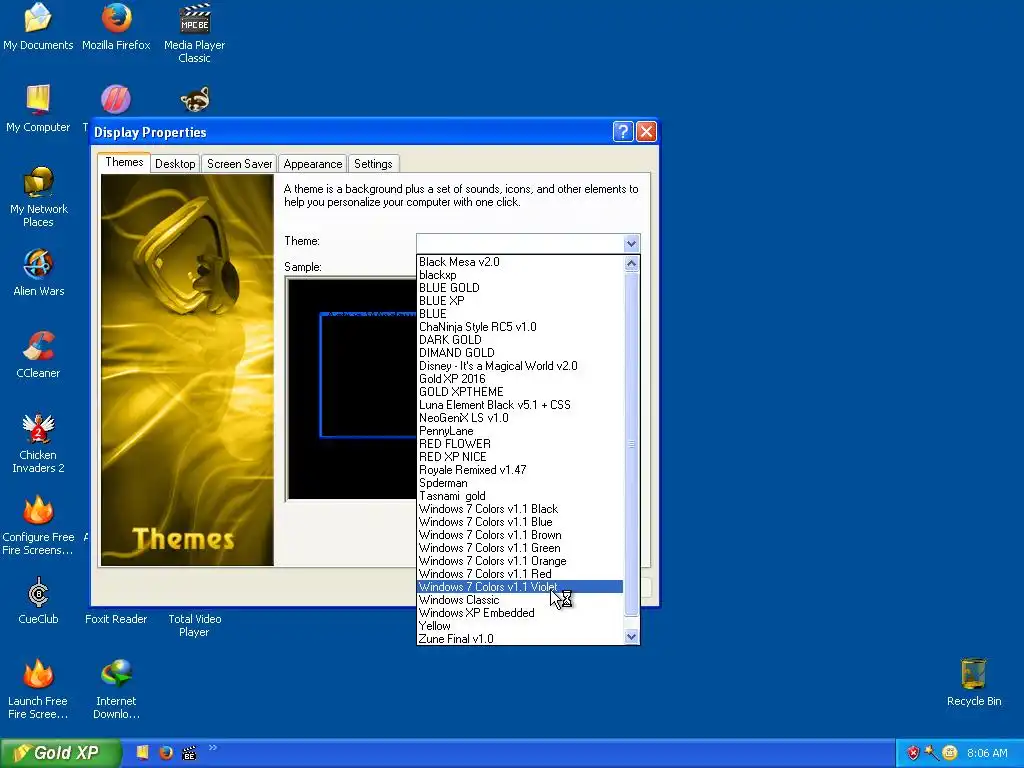Select Yellow theme
The image size is (1024, 768).
coord(520,626)
